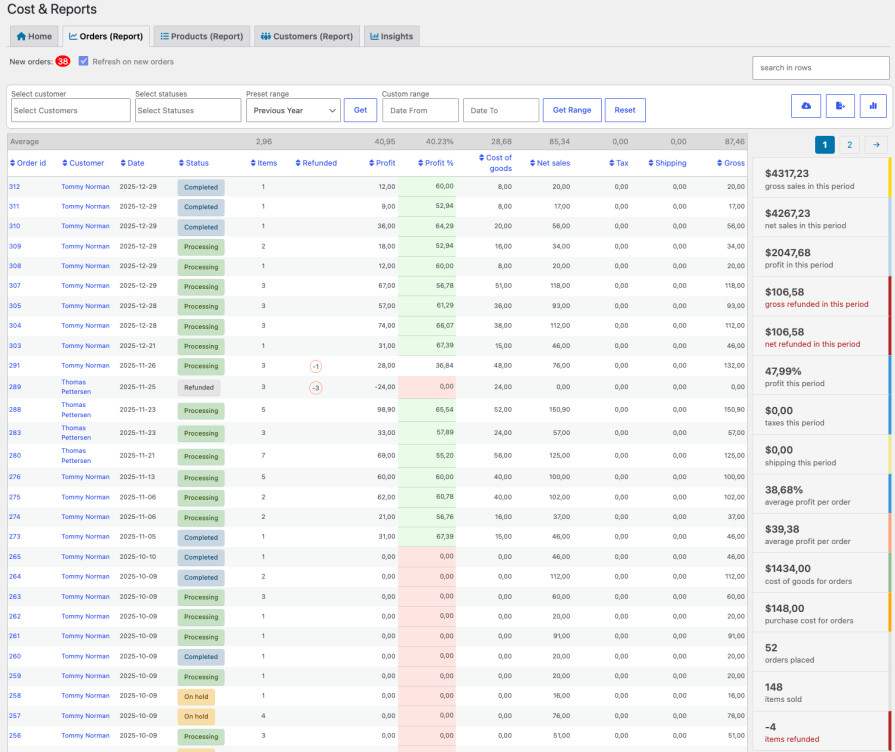This screenshot has height=752, width=895.
Task: Sort by Status column
Action: pyautogui.click(x=193, y=163)
